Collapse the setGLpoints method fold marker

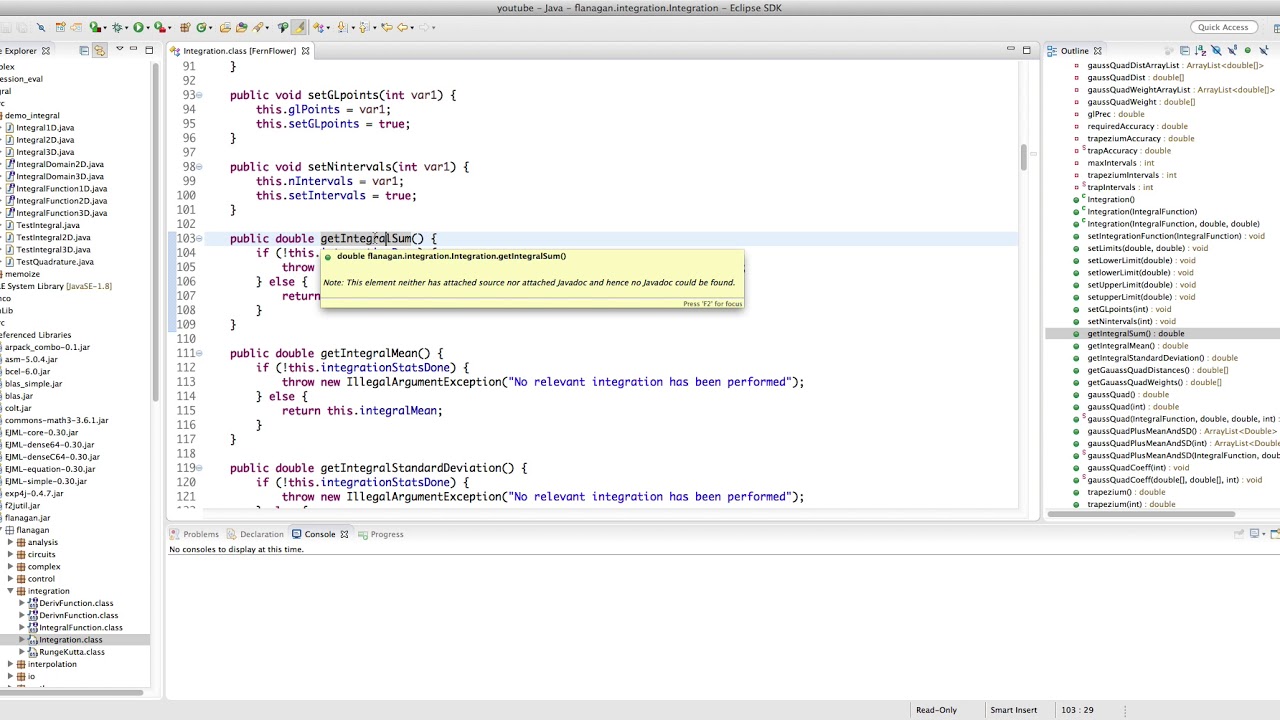[199, 95]
